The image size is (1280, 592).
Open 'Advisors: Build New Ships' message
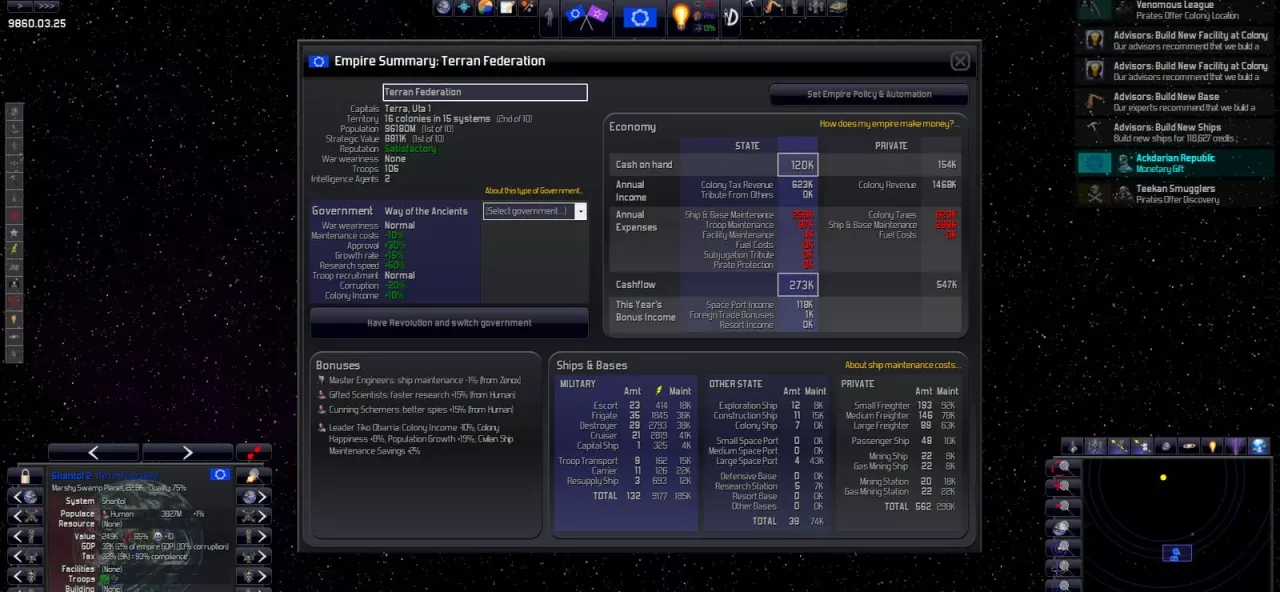pyautogui.click(x=1174, y=132)
